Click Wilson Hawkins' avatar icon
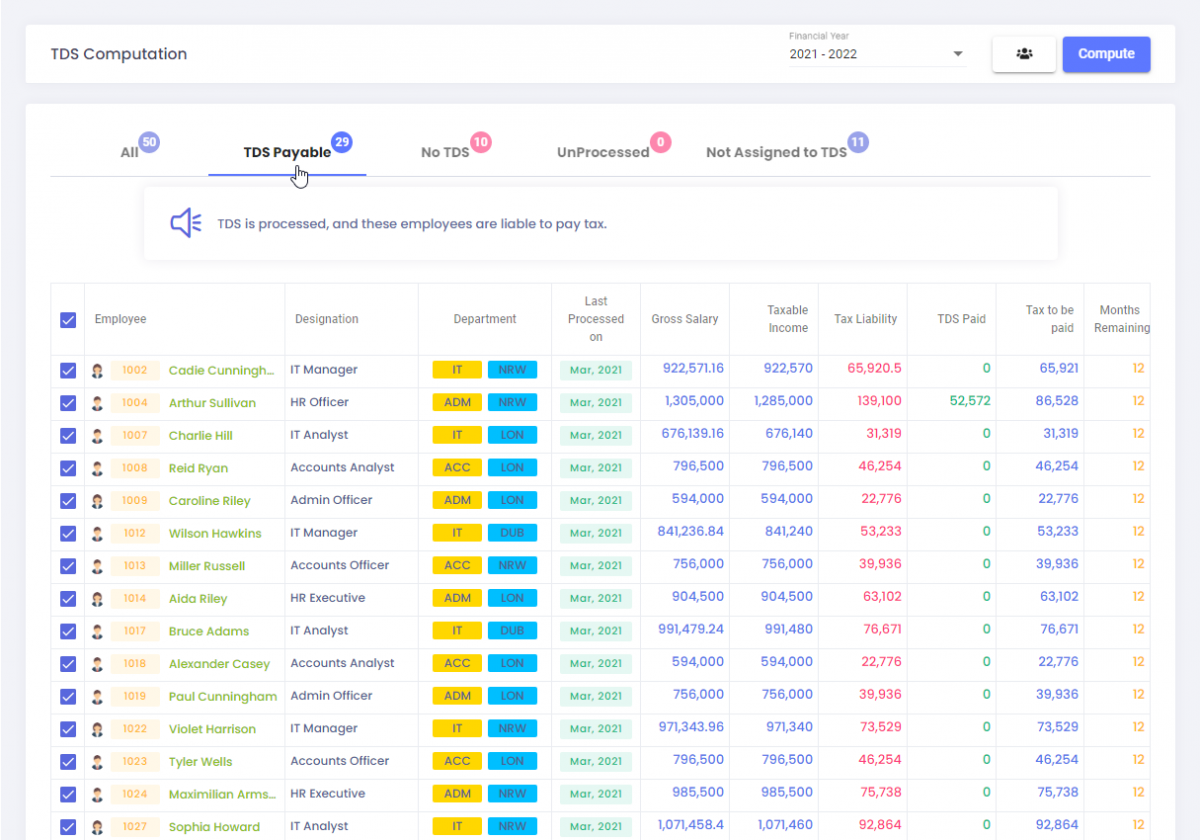The image size is (1200, 840). pos(97,534)
